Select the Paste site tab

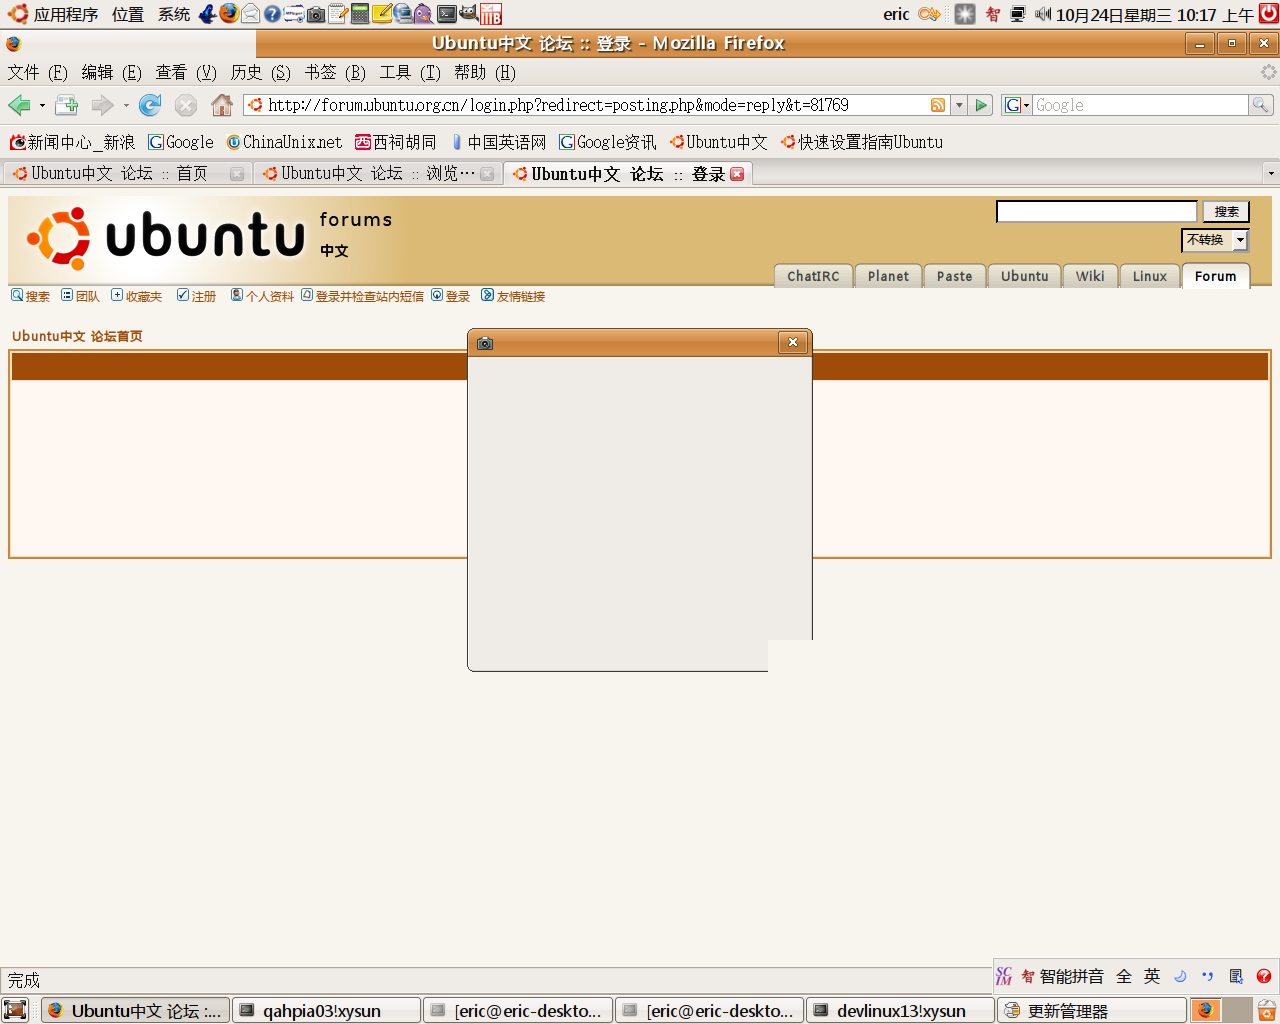[x=954, y=276]
